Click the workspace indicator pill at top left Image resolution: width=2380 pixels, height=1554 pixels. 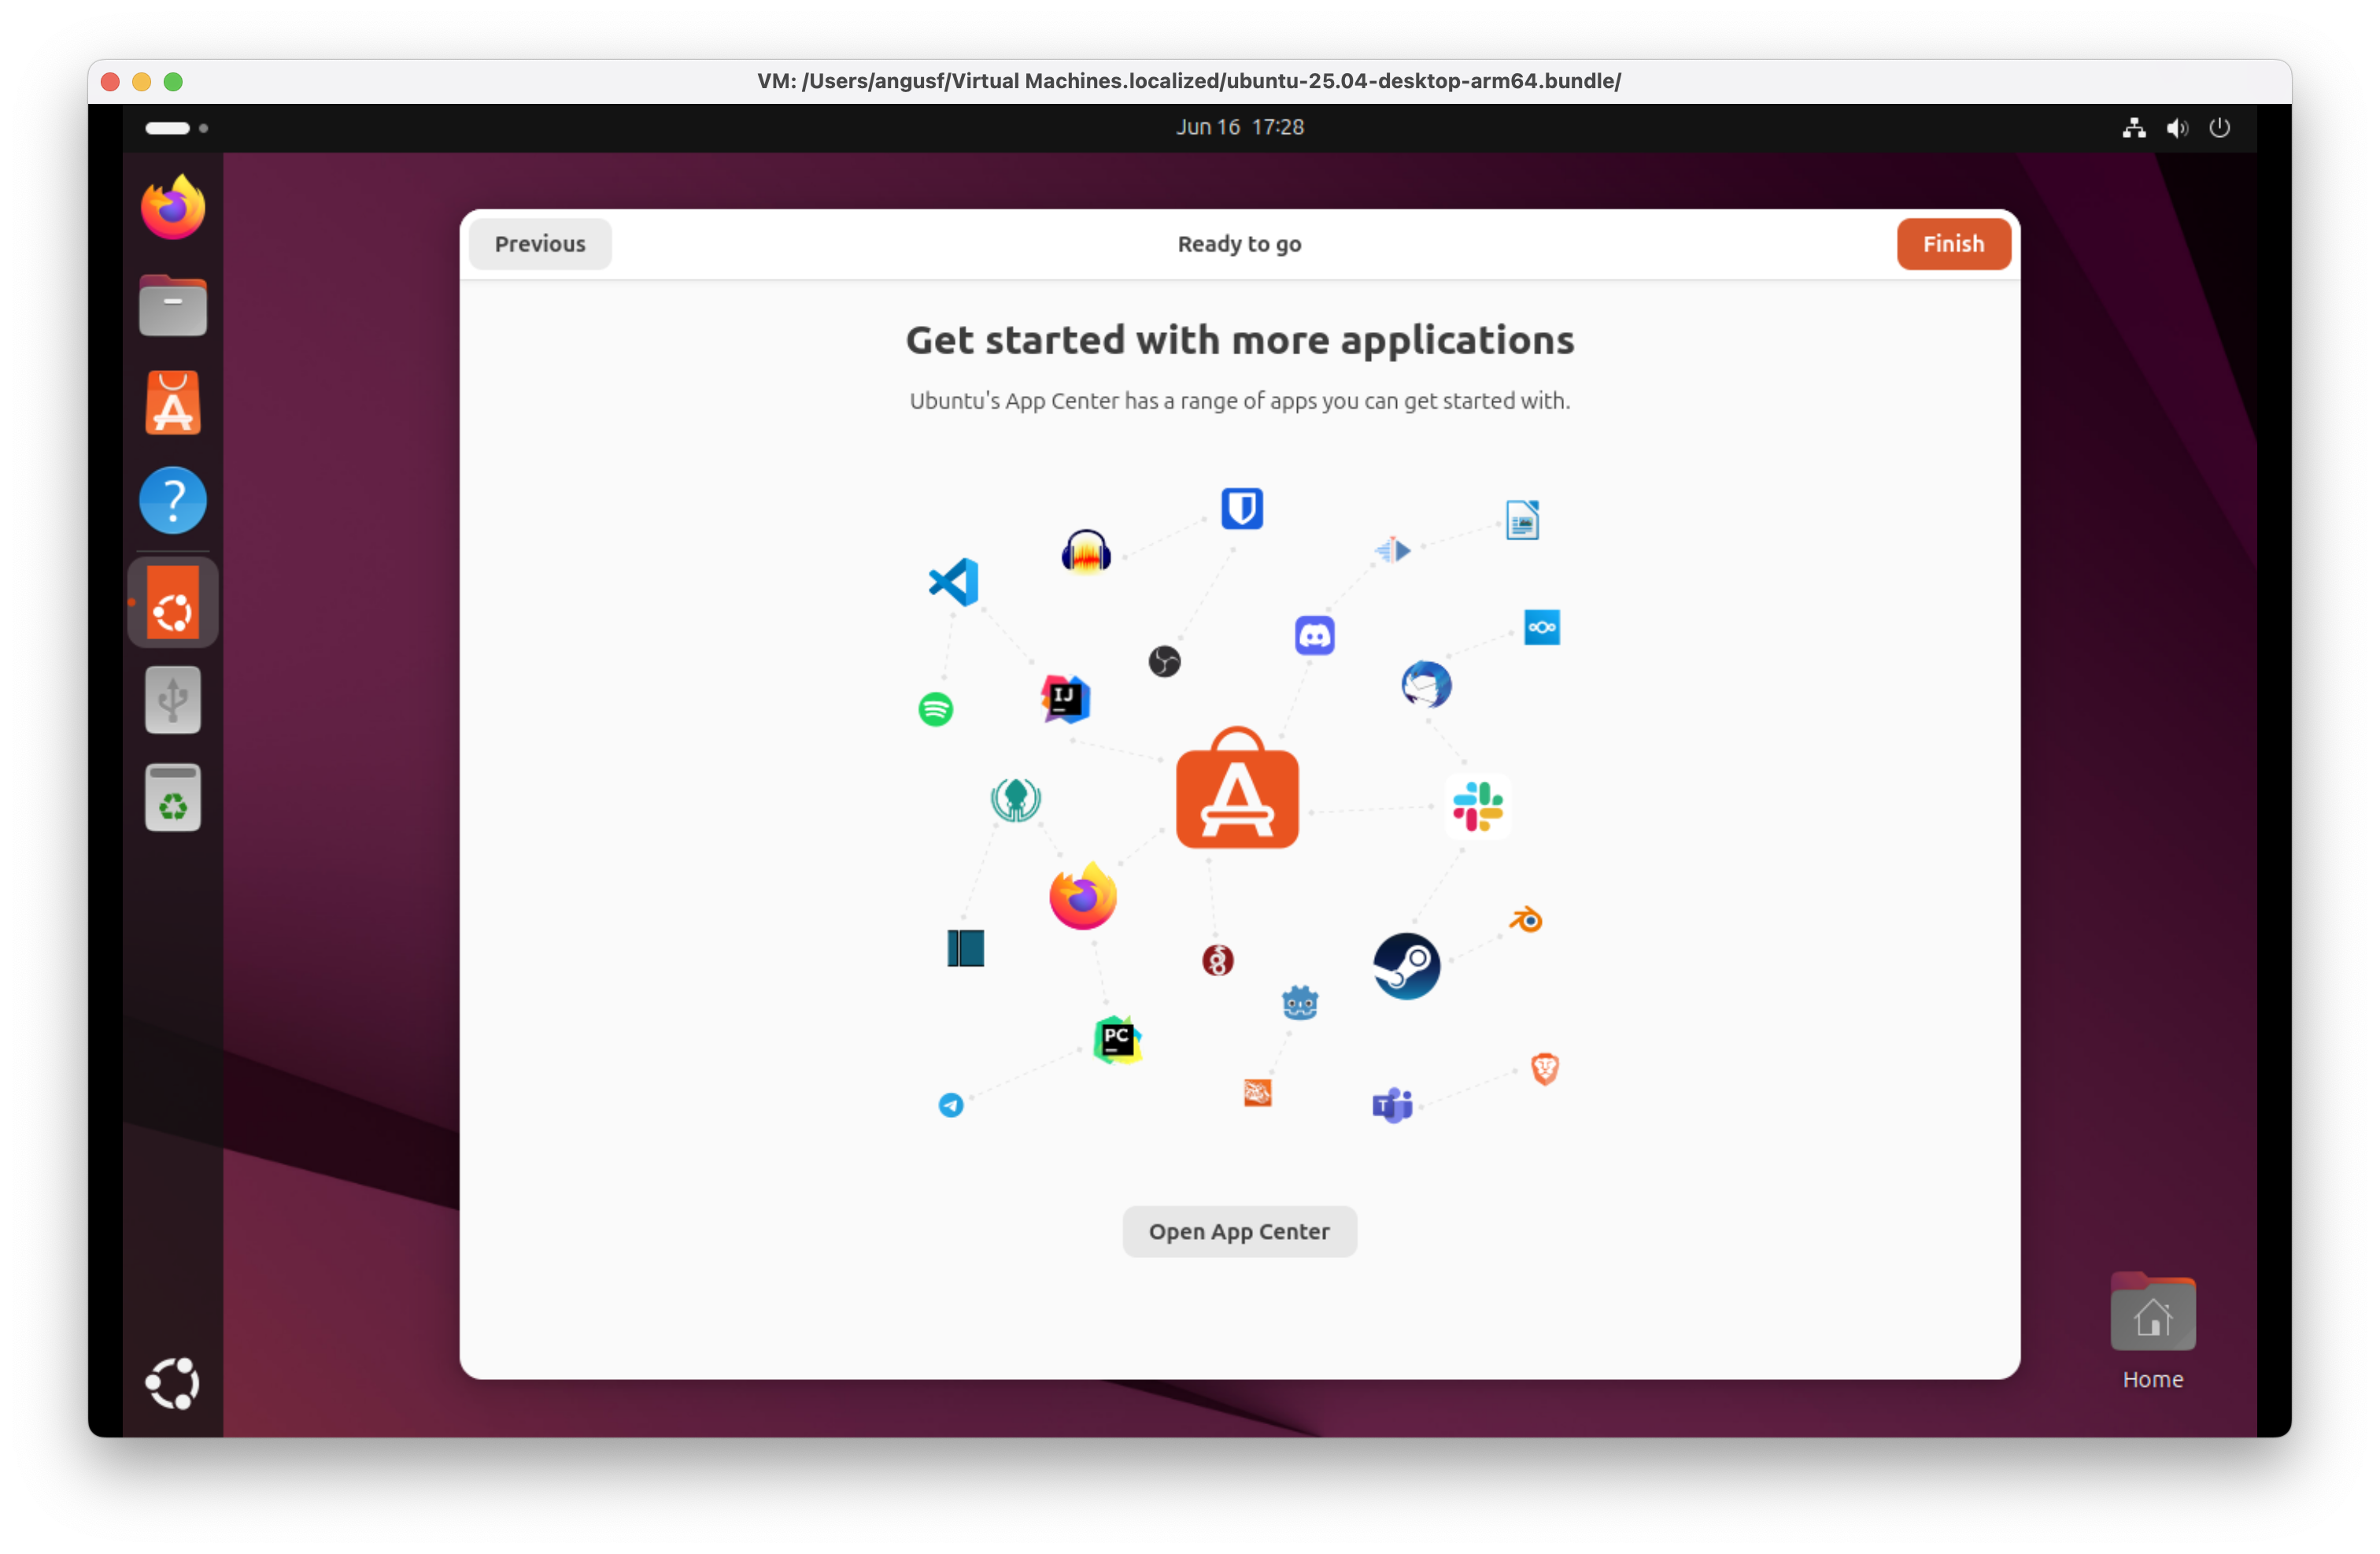(166, 128)
